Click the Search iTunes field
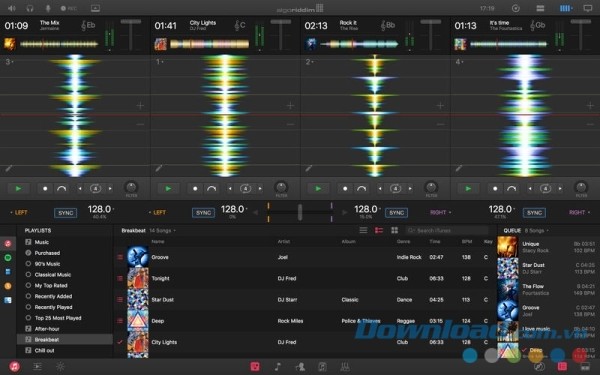Viewport: 600px width, 375px height. [x=447, y=230]
